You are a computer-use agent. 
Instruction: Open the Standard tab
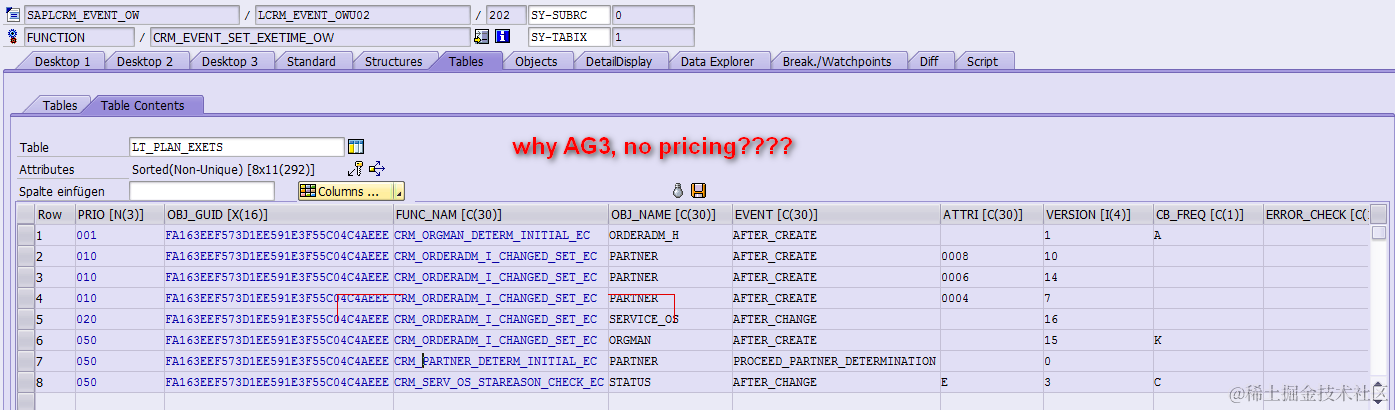311,61
